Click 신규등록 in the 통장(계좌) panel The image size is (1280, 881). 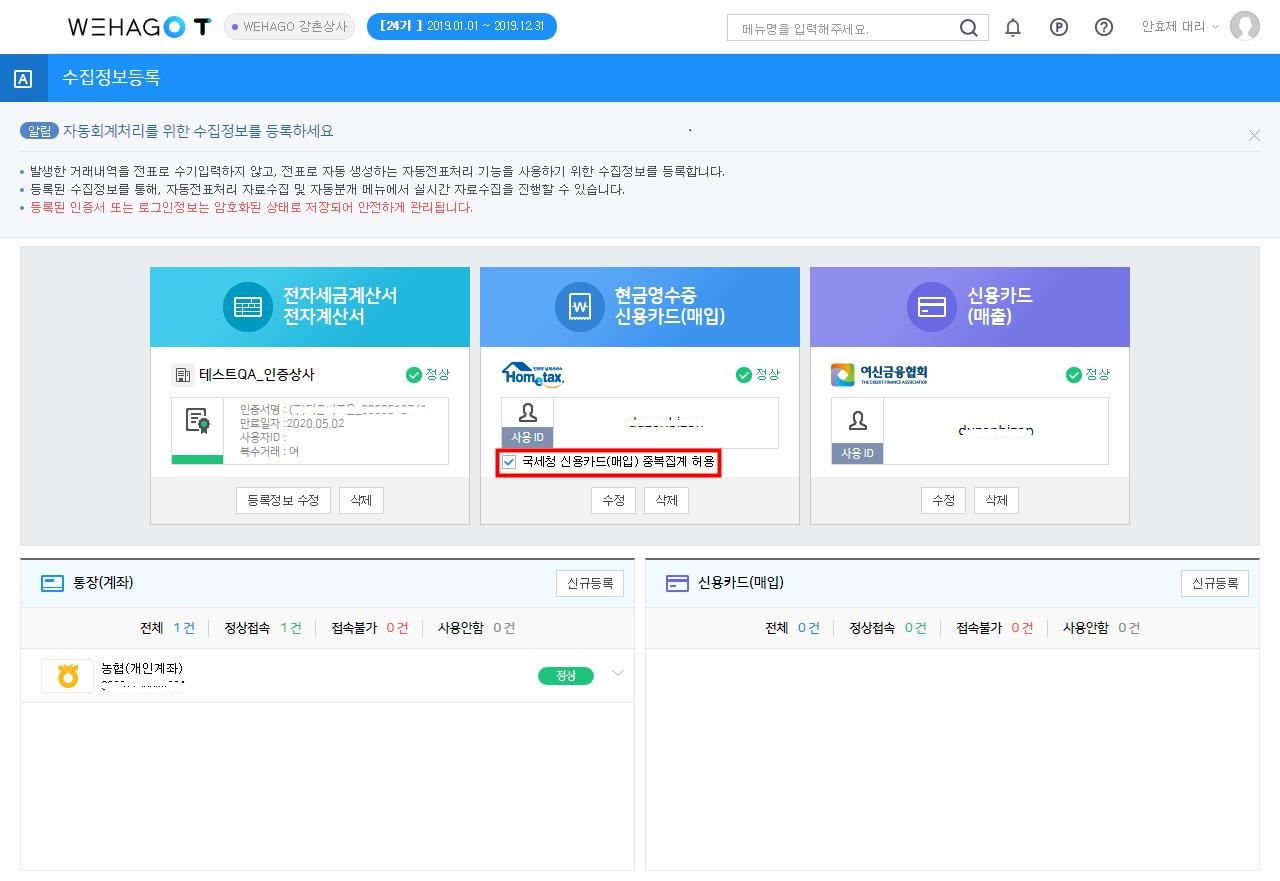coord(590,583)
